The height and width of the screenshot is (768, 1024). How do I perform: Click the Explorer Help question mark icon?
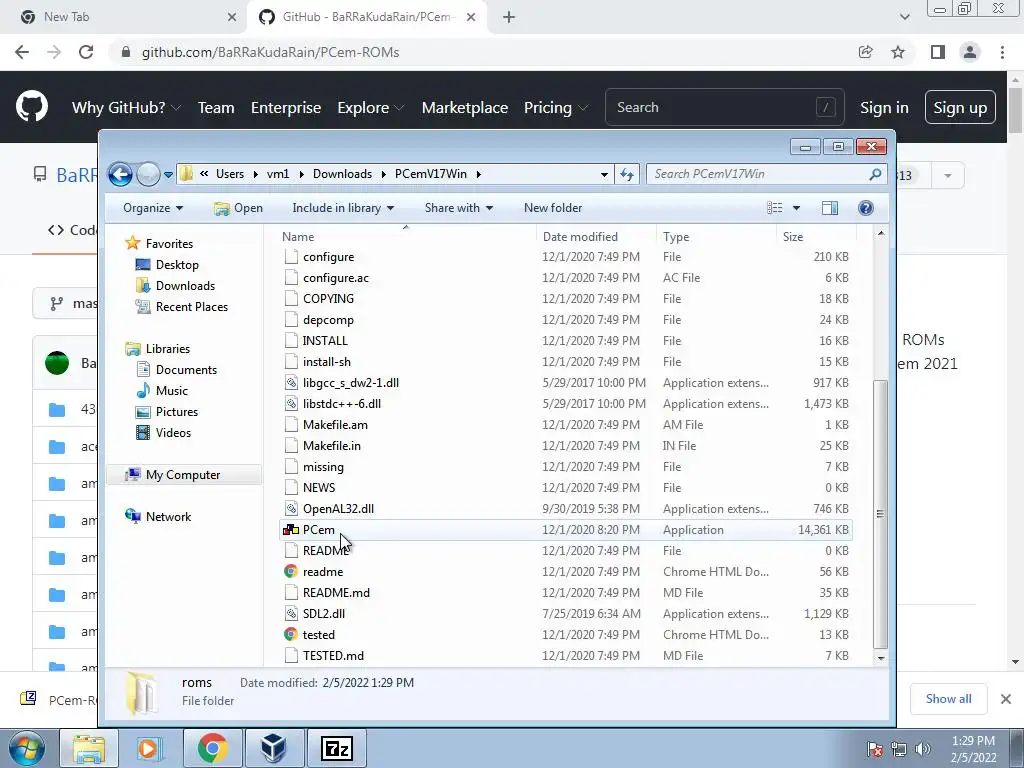click(x=865, y=208)
